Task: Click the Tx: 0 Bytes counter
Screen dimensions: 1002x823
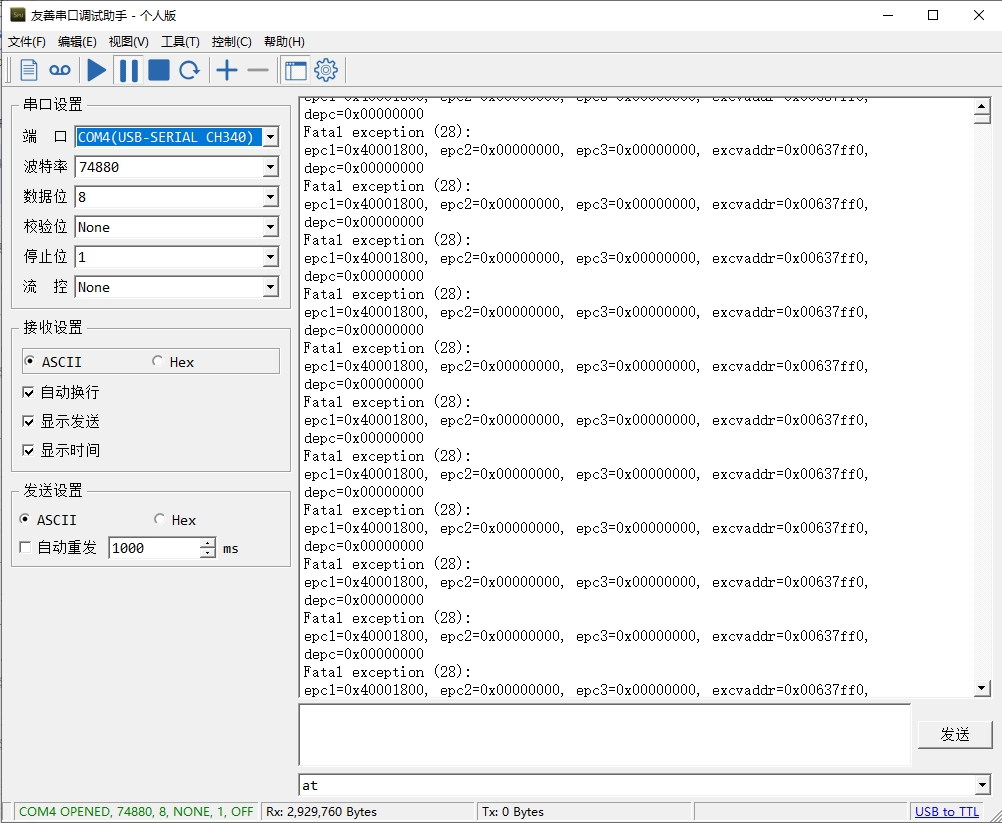Action: (x=513, y=811)
